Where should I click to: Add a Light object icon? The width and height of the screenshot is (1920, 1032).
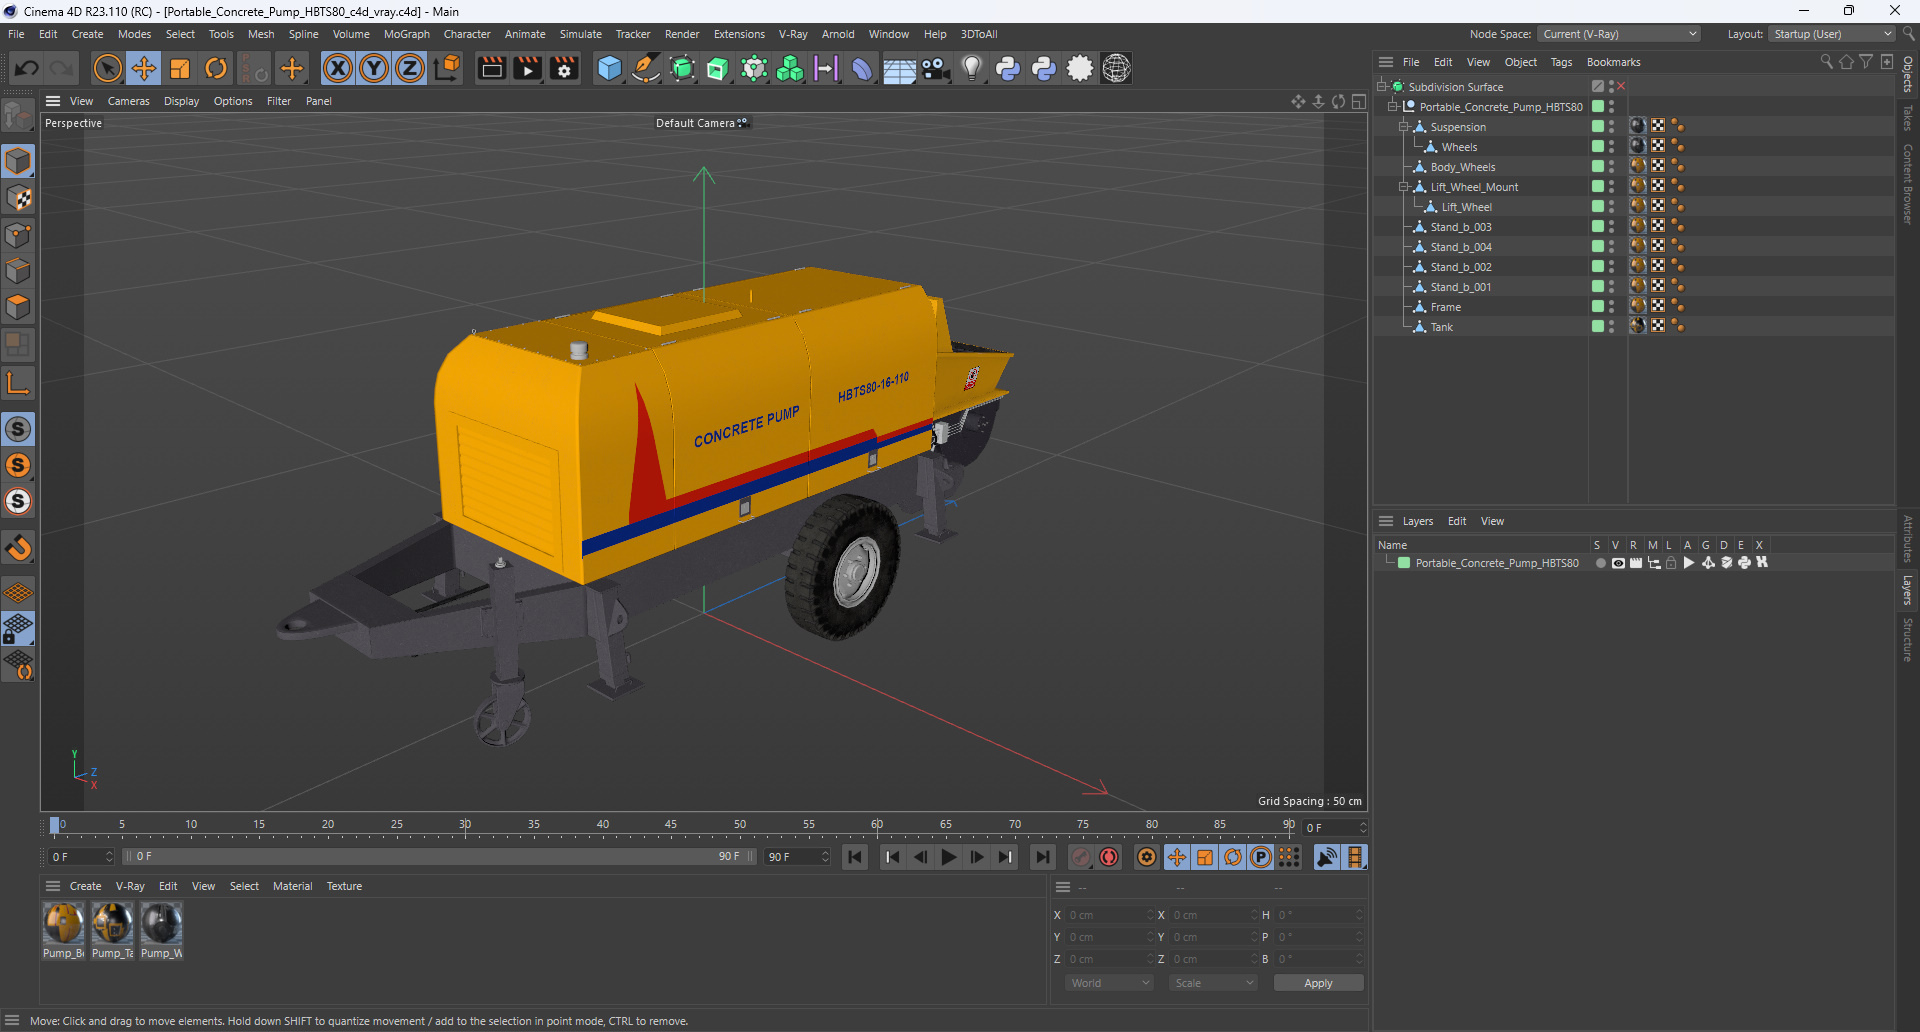[971, 68]
